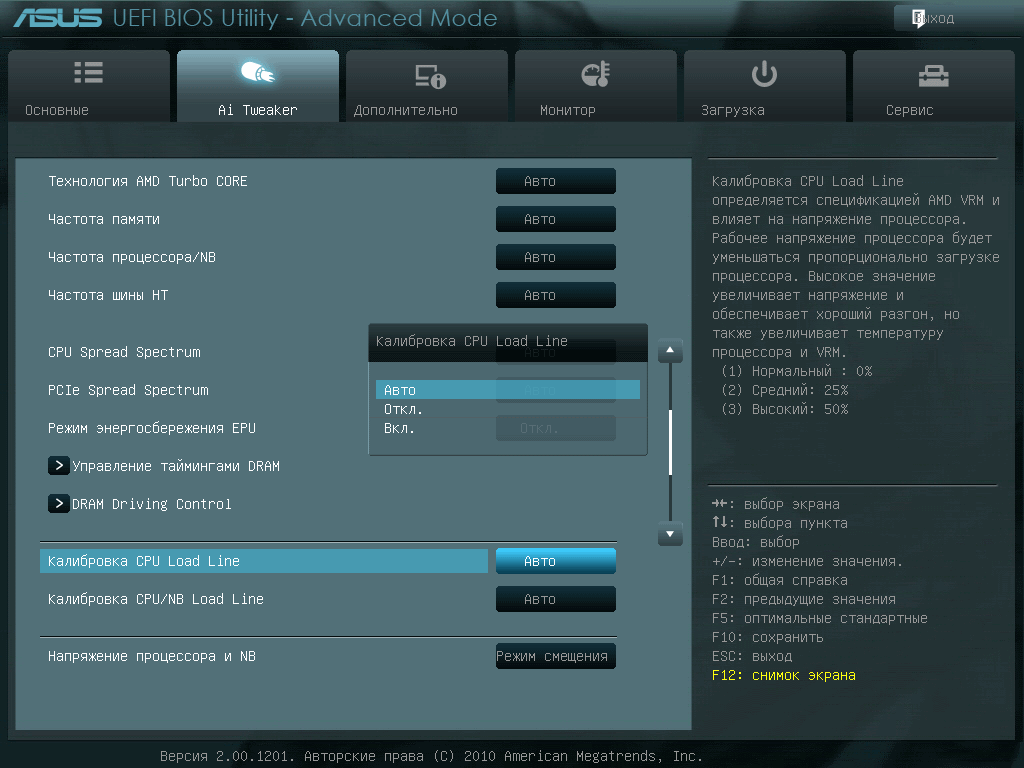Select the Ai Tweaker tab label
Image resolution: width=1024 pixels, height=768 pixels.
pos(257,110)
